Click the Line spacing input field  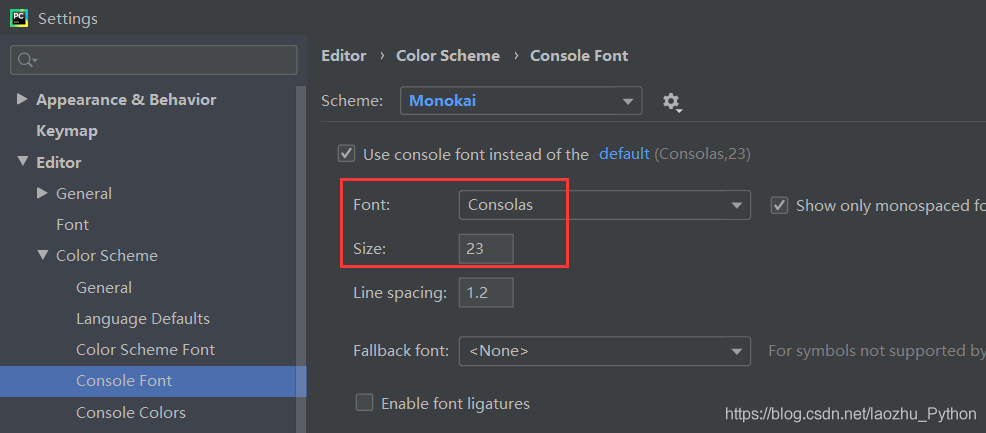point(486,293)
